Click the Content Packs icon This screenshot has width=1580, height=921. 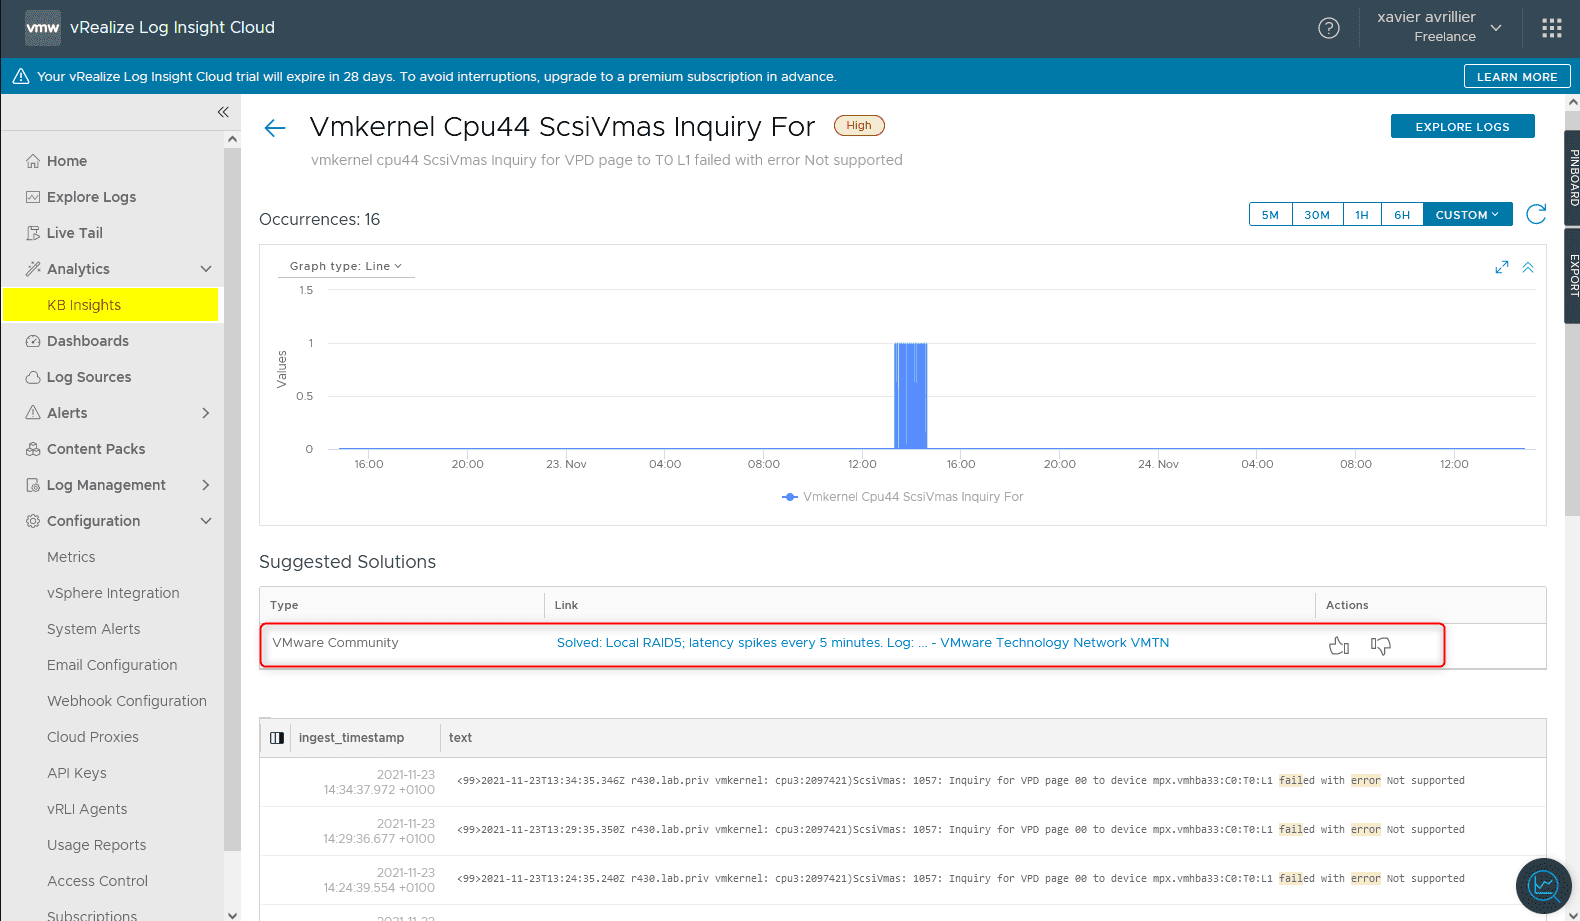(x=33, y=449)
